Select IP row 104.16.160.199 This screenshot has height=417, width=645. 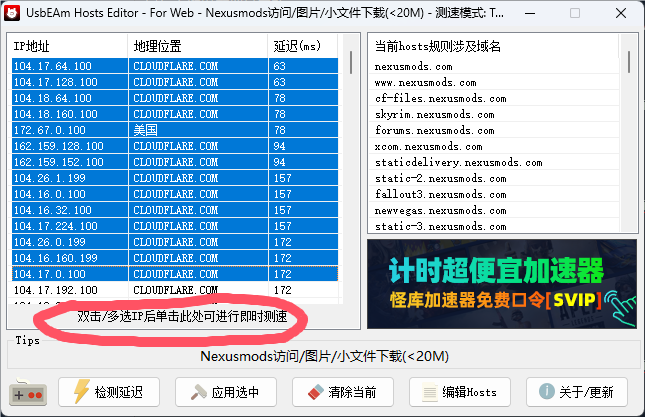(x=175, y=259)
